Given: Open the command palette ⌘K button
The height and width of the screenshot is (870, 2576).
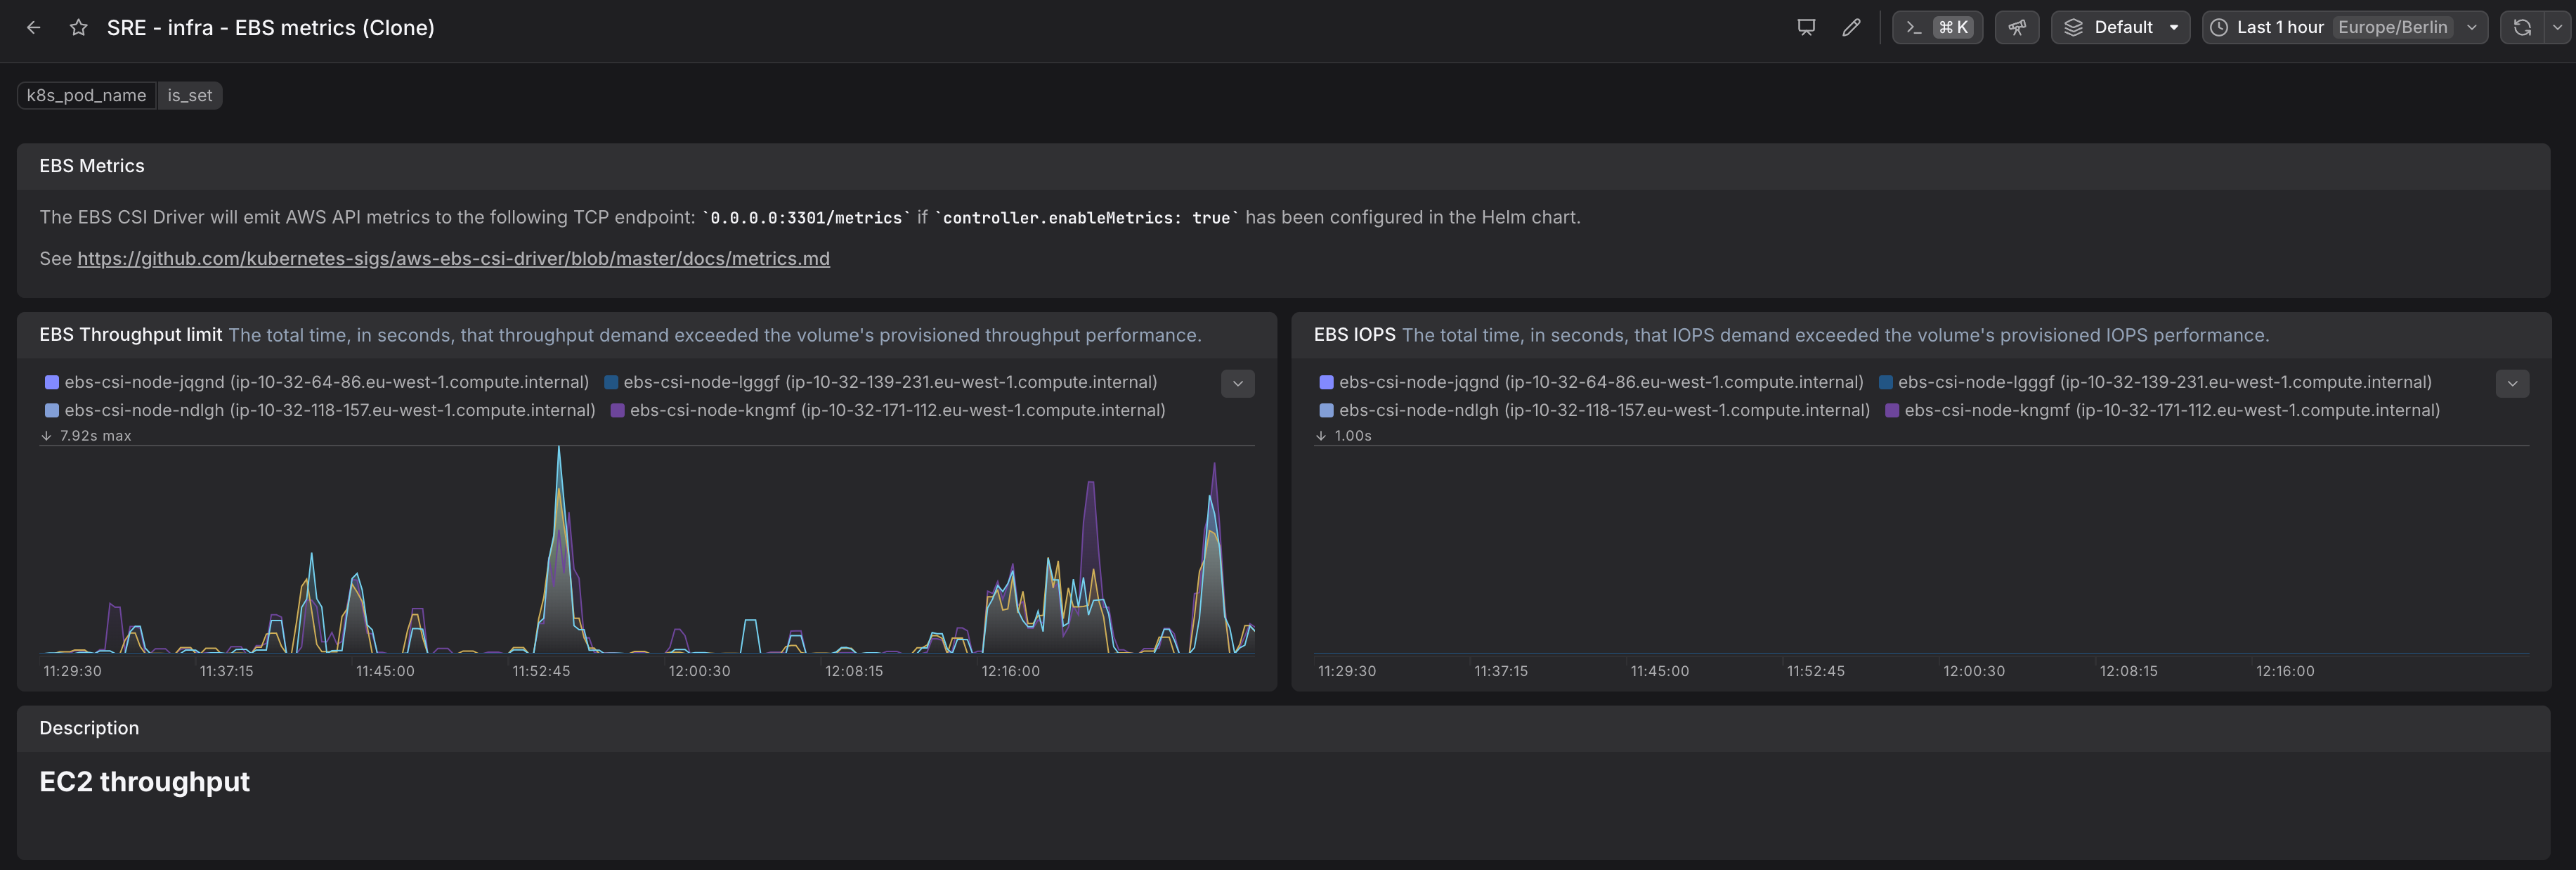Looking at the screenshot, I should (1937, 28).
